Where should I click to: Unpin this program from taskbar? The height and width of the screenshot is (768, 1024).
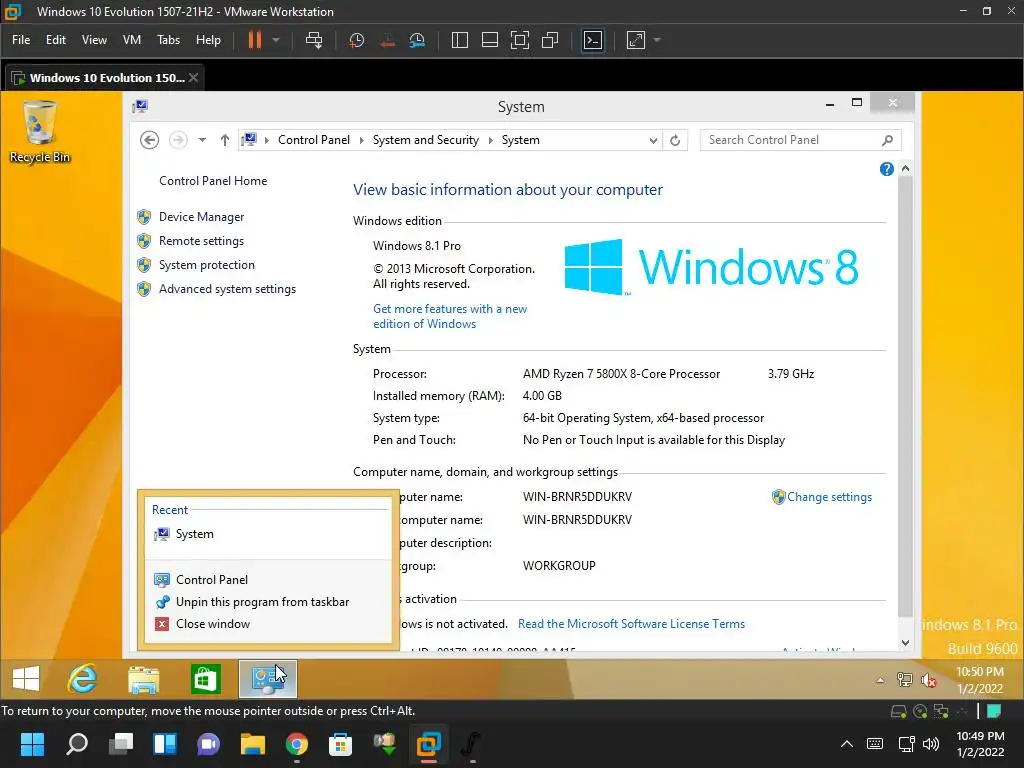click(x=266, y=601)
